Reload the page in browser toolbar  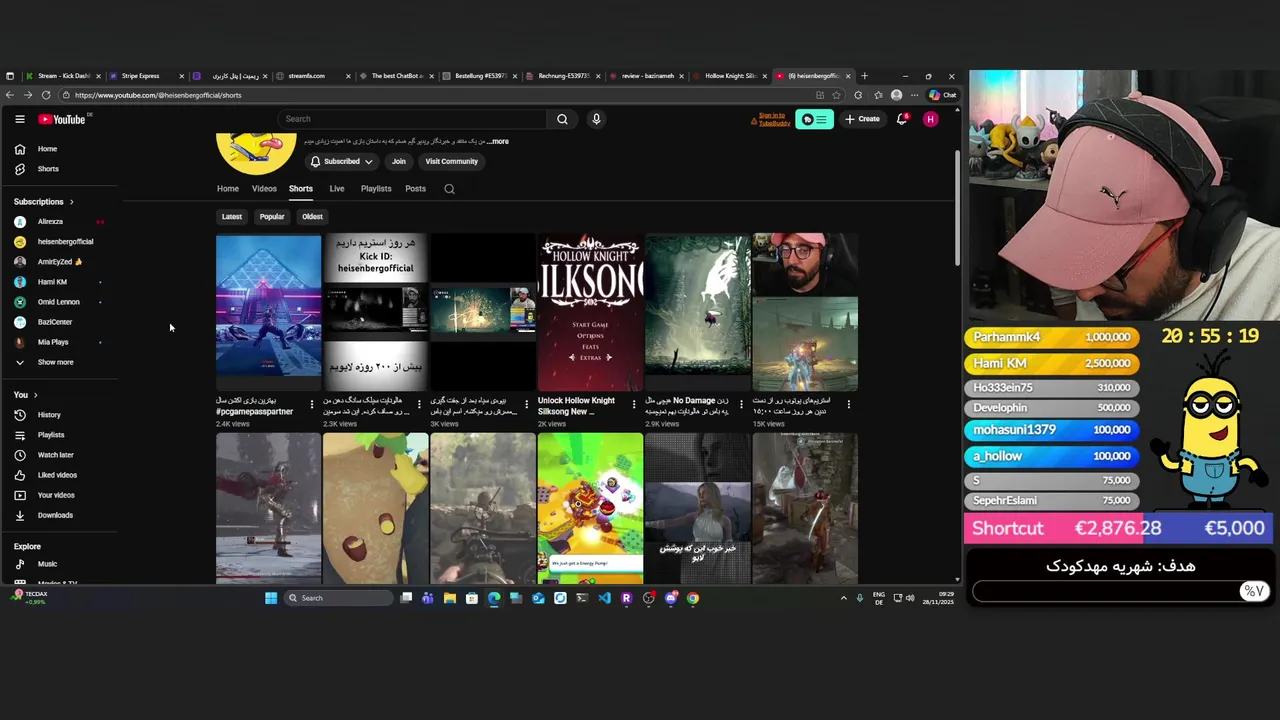tap(46, 95)
